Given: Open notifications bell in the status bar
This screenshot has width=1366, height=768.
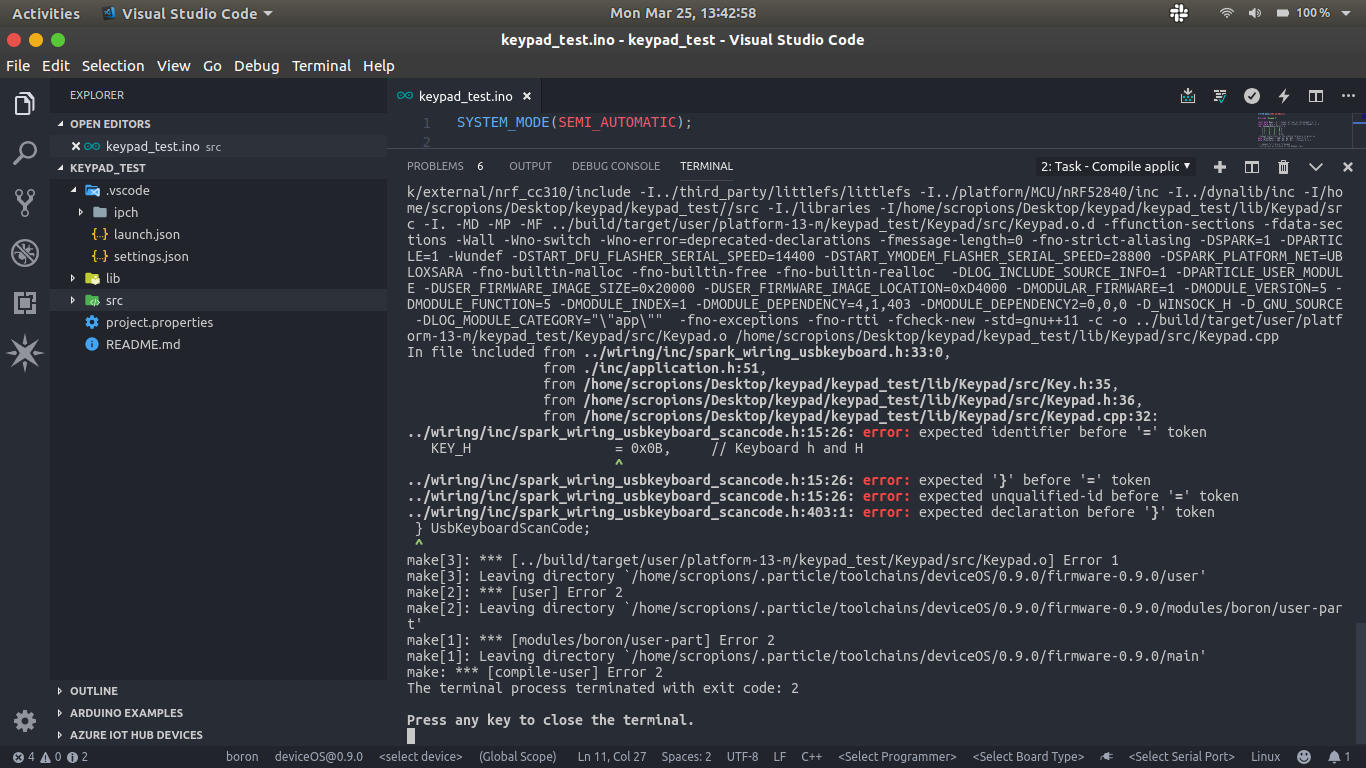Looking at the screenshot, I should [1339, 757].
